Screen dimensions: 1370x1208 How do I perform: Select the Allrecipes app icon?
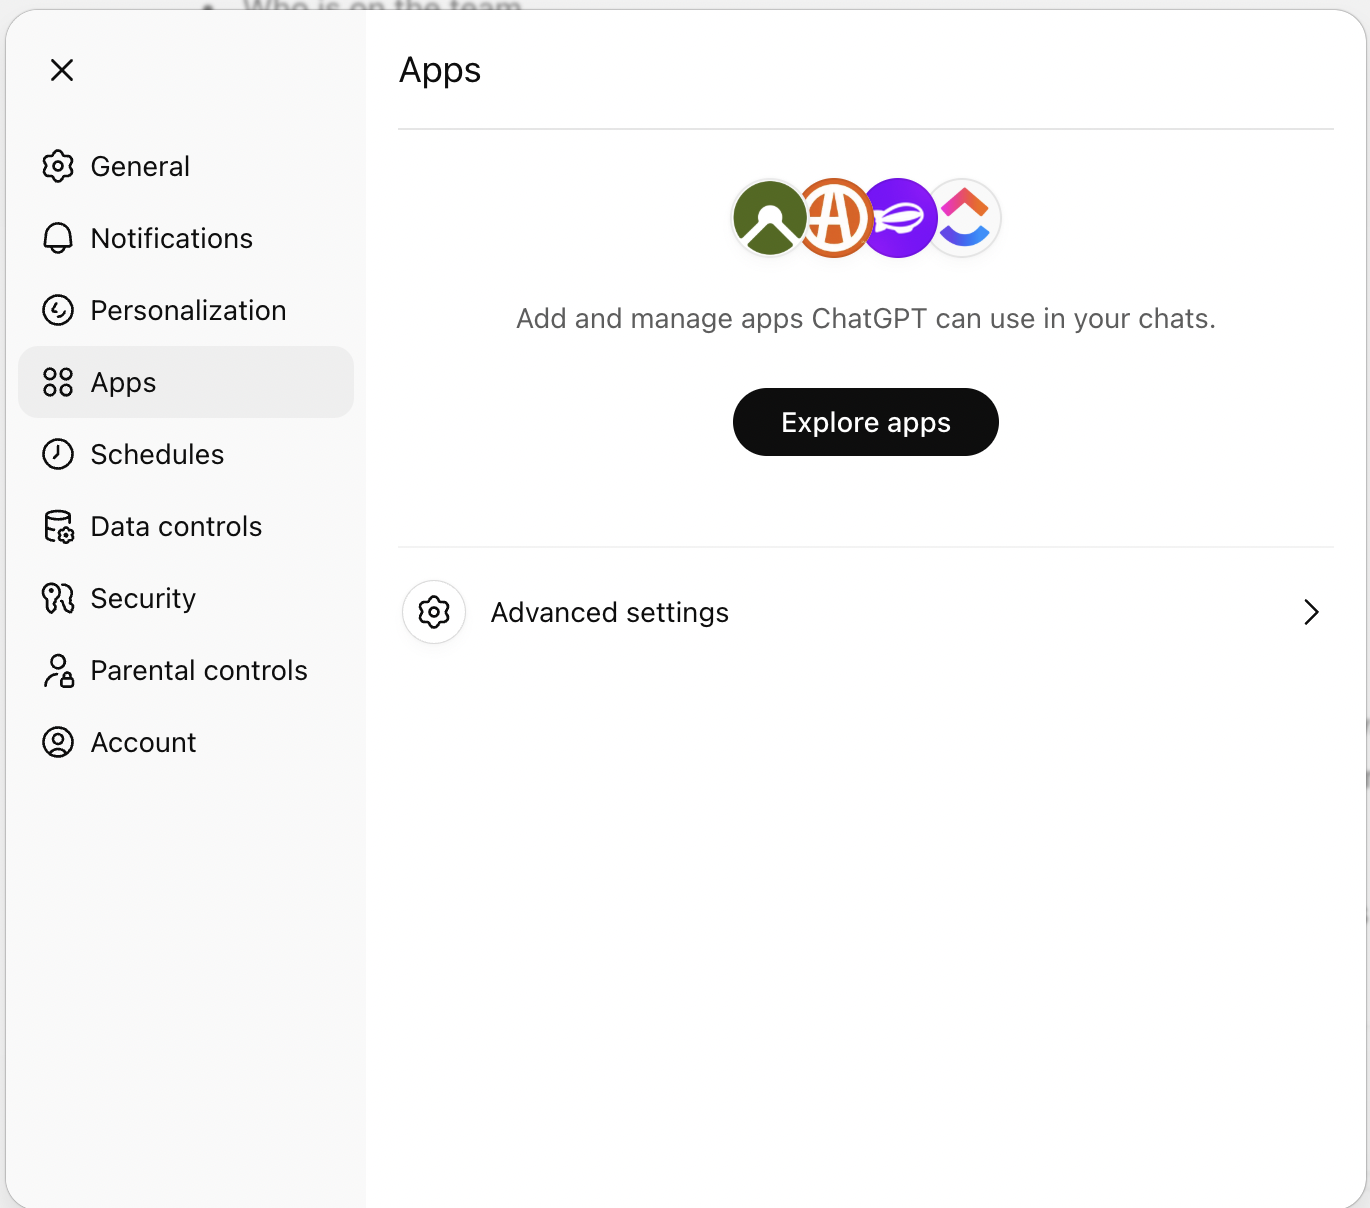833,218
